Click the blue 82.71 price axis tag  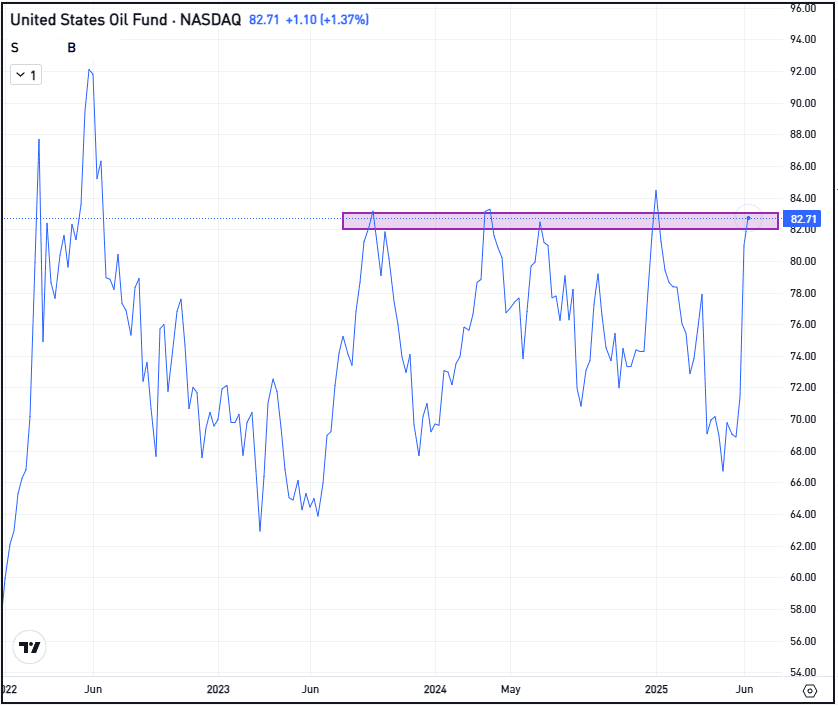pos(802,219)
